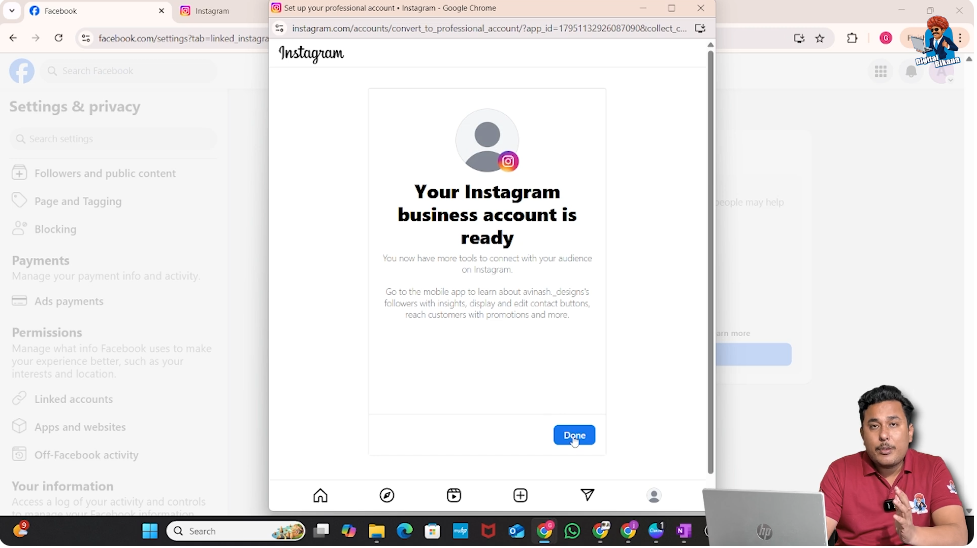Go forward in the Facebook window

point(36,39)
